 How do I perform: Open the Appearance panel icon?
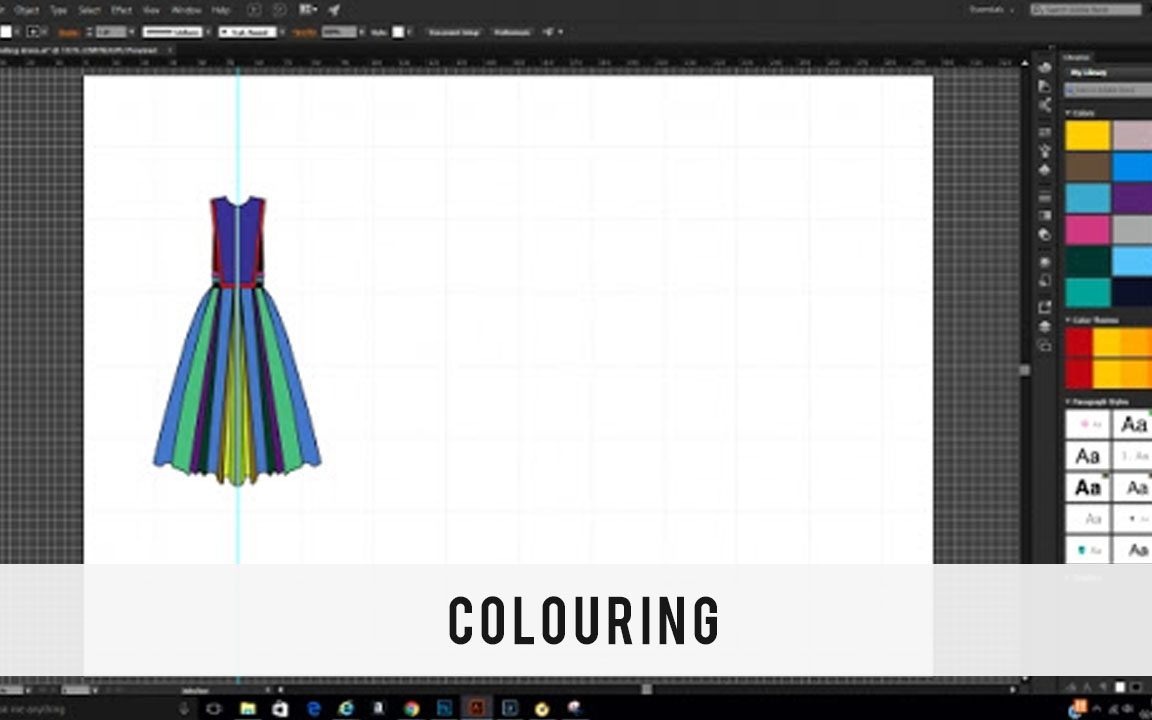tap(1044, 262)
